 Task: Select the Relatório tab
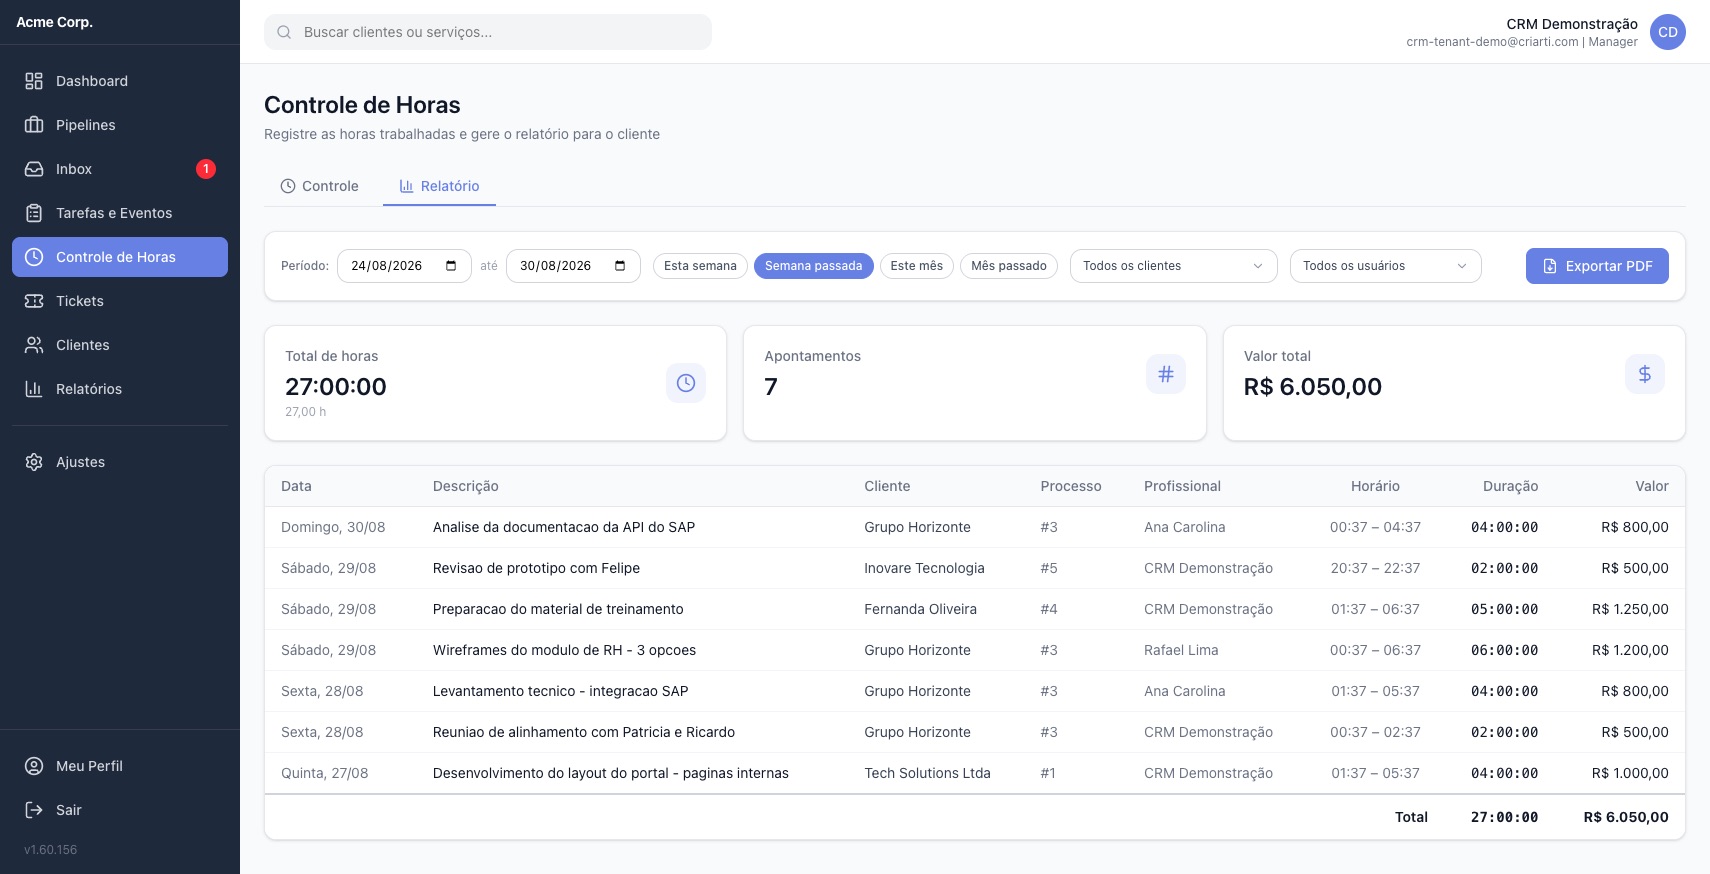click(x=439, y=186)
